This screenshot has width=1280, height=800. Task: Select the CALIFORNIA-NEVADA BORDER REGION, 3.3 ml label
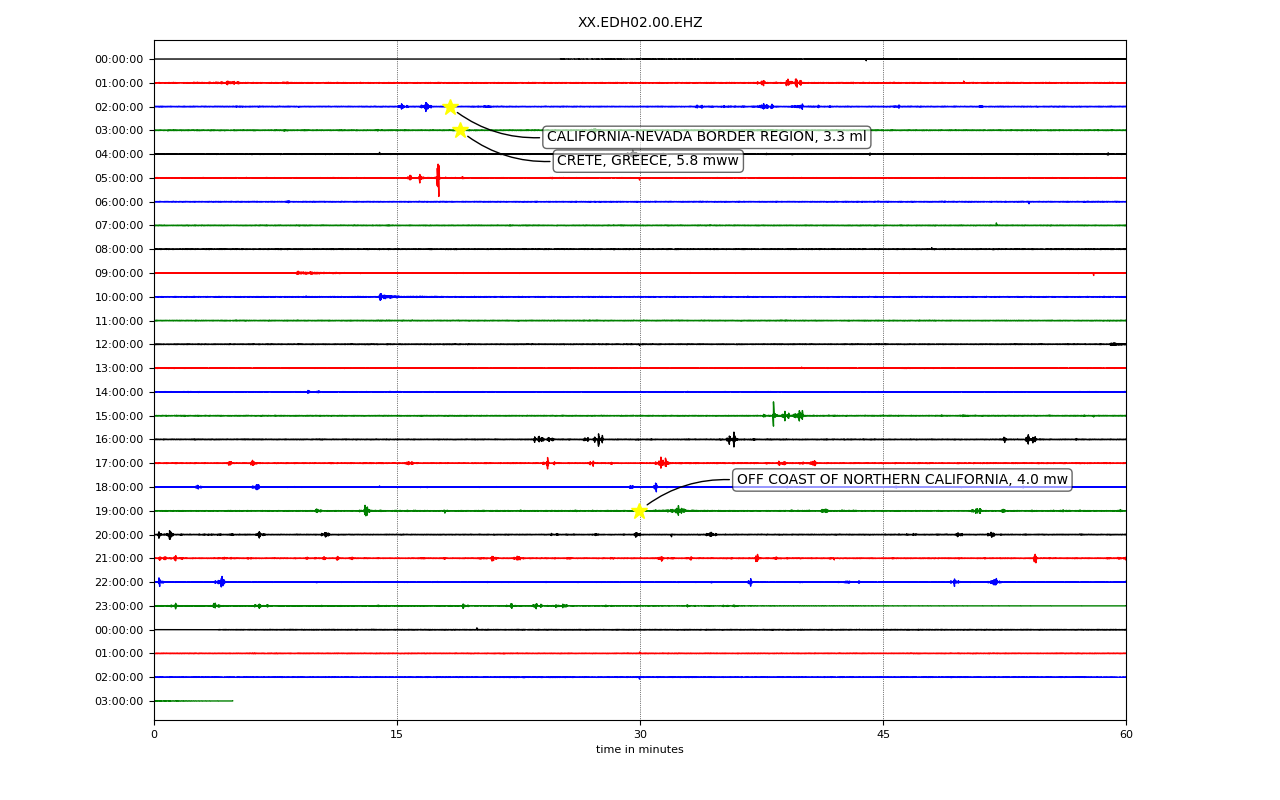(706, 137)
